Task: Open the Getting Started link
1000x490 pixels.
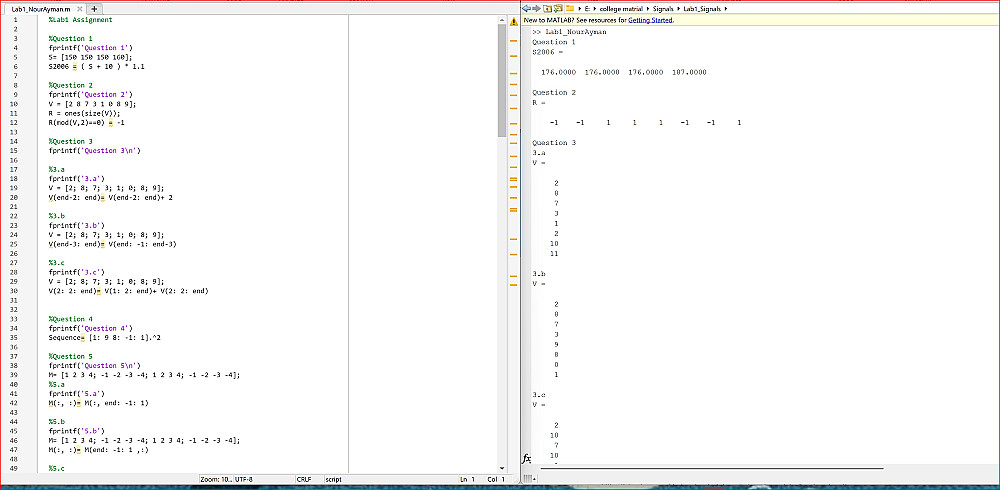Action: [651, 20]
